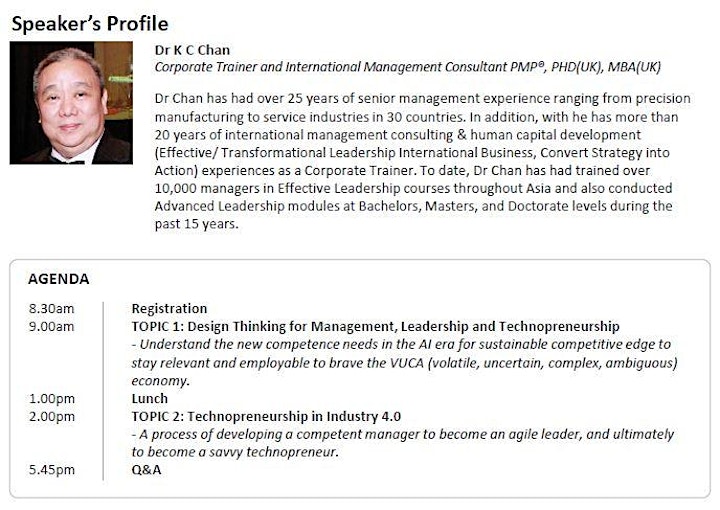
Task: Click the biography paragraph's first line
Action: click(422, 99)
